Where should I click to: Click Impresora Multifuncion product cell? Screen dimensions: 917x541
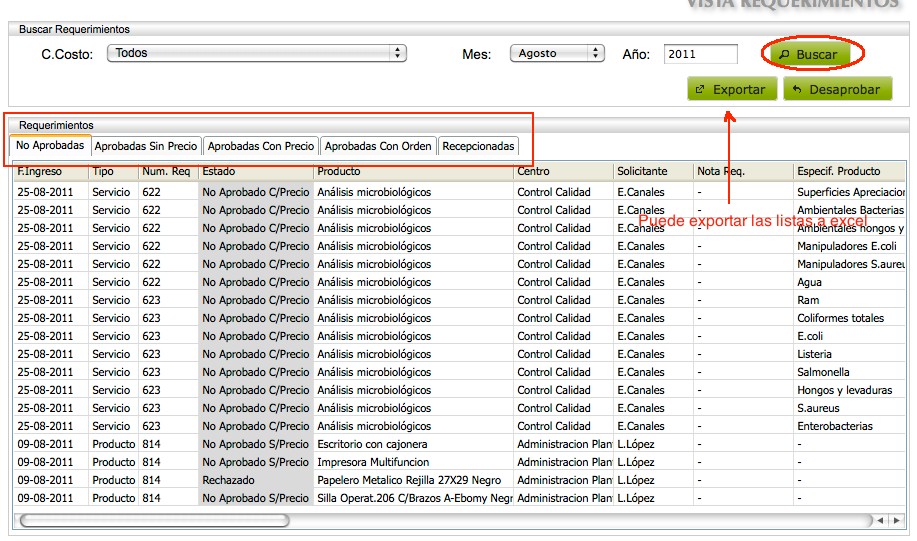coord(413,462)
